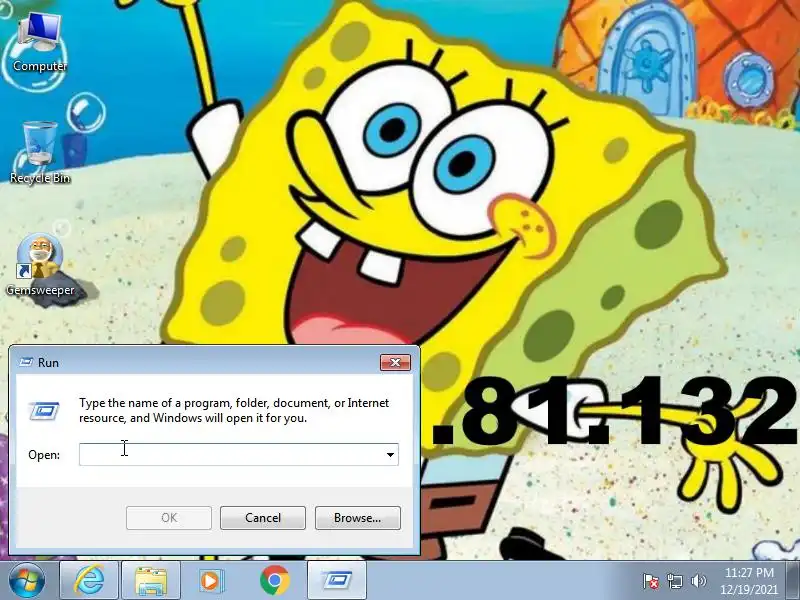Open Action Center flag in the tray
800x600 pixels.
click(651, 581)
